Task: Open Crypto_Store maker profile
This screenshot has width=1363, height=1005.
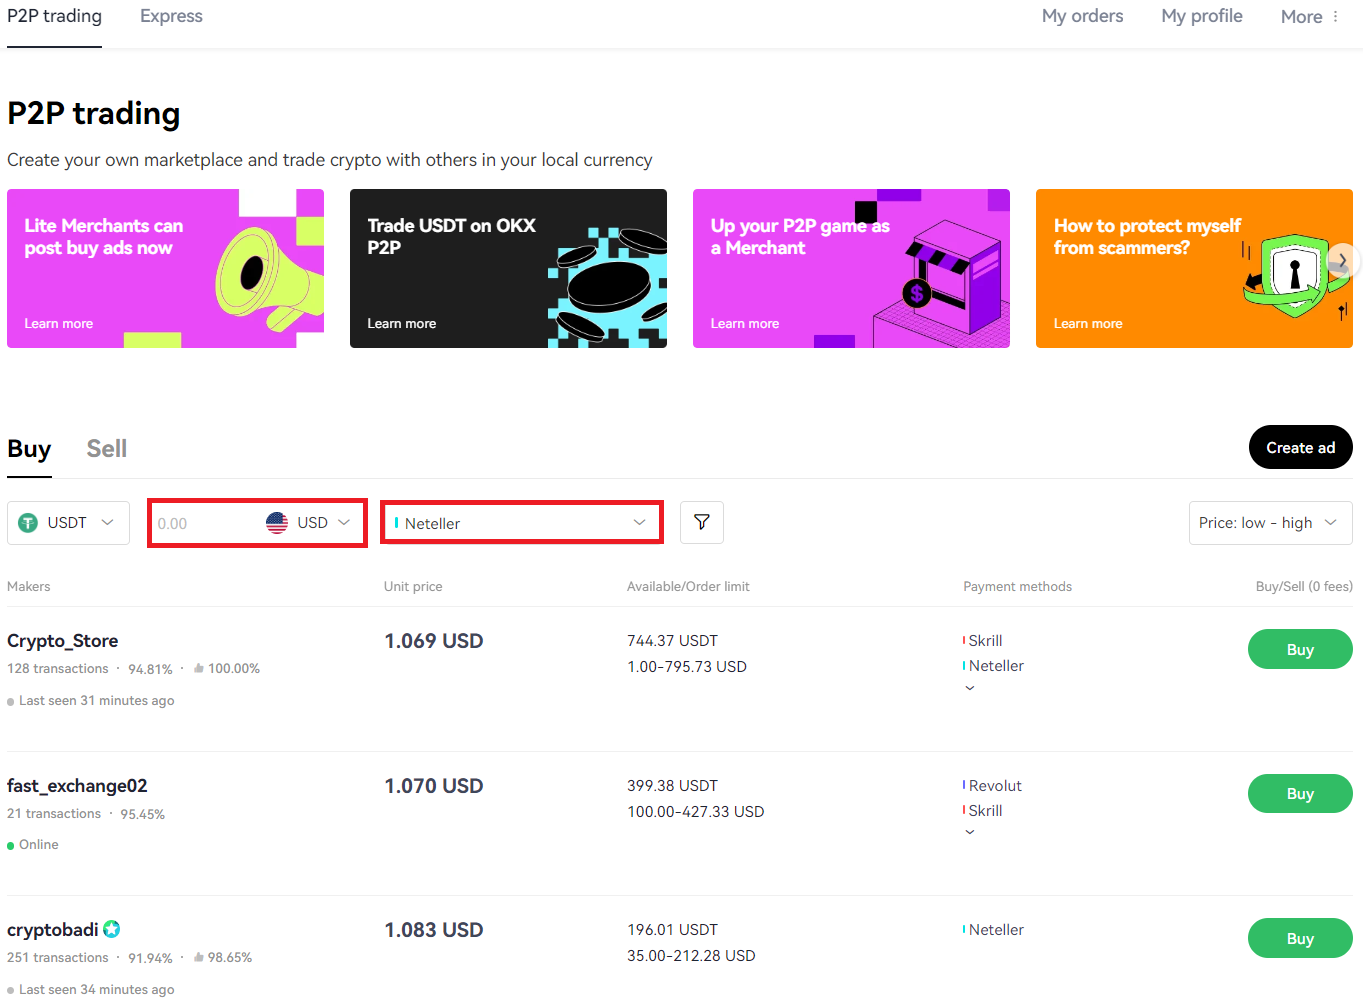Action: [63, 641]
